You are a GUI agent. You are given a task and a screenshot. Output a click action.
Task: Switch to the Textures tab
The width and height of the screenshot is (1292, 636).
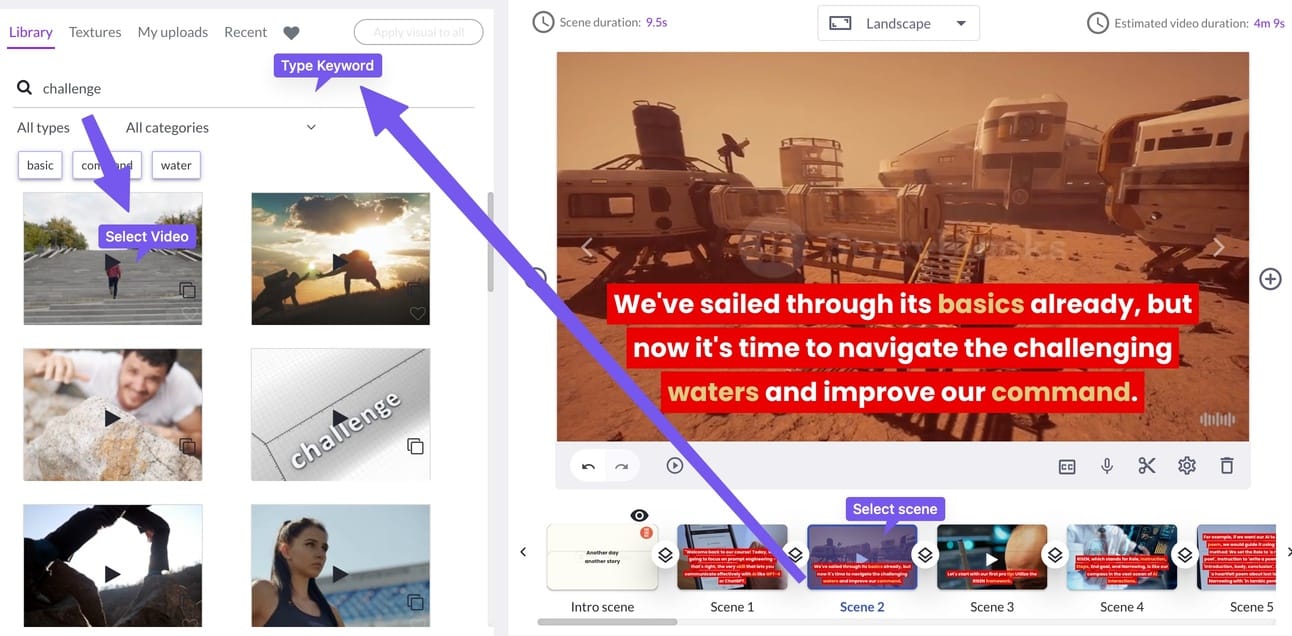(95, 32)
